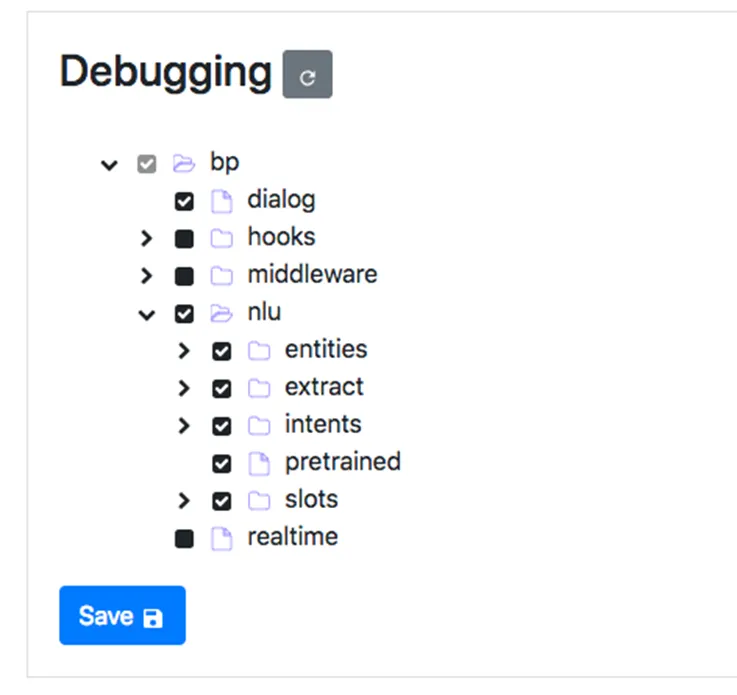Uncheck the slots checkbox
737x695 pixels.
point(221,501)
